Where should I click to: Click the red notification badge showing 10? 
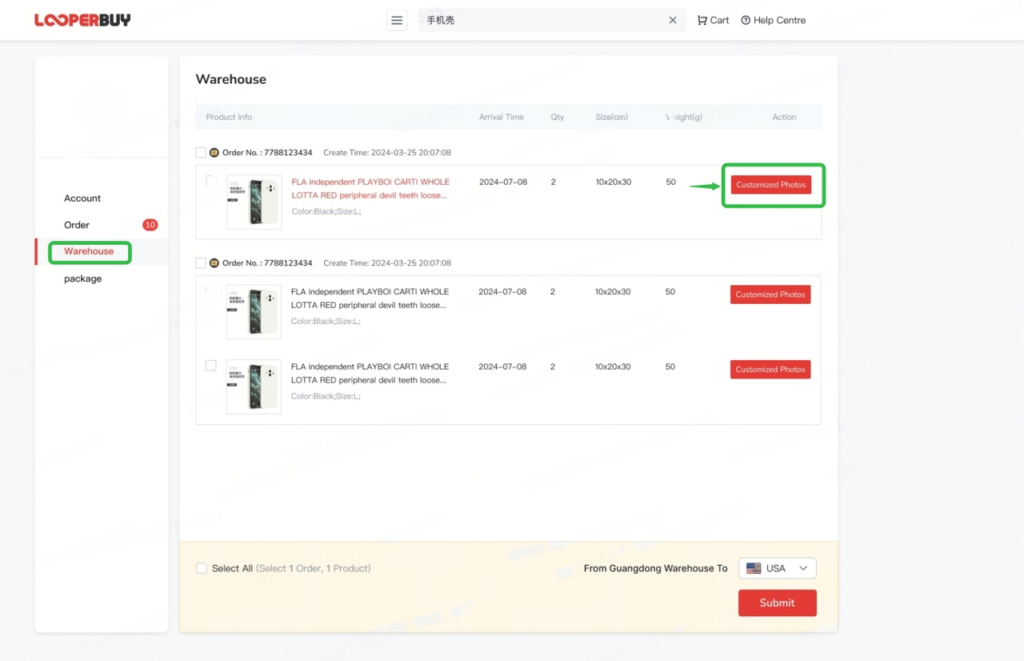click(151, 225)
